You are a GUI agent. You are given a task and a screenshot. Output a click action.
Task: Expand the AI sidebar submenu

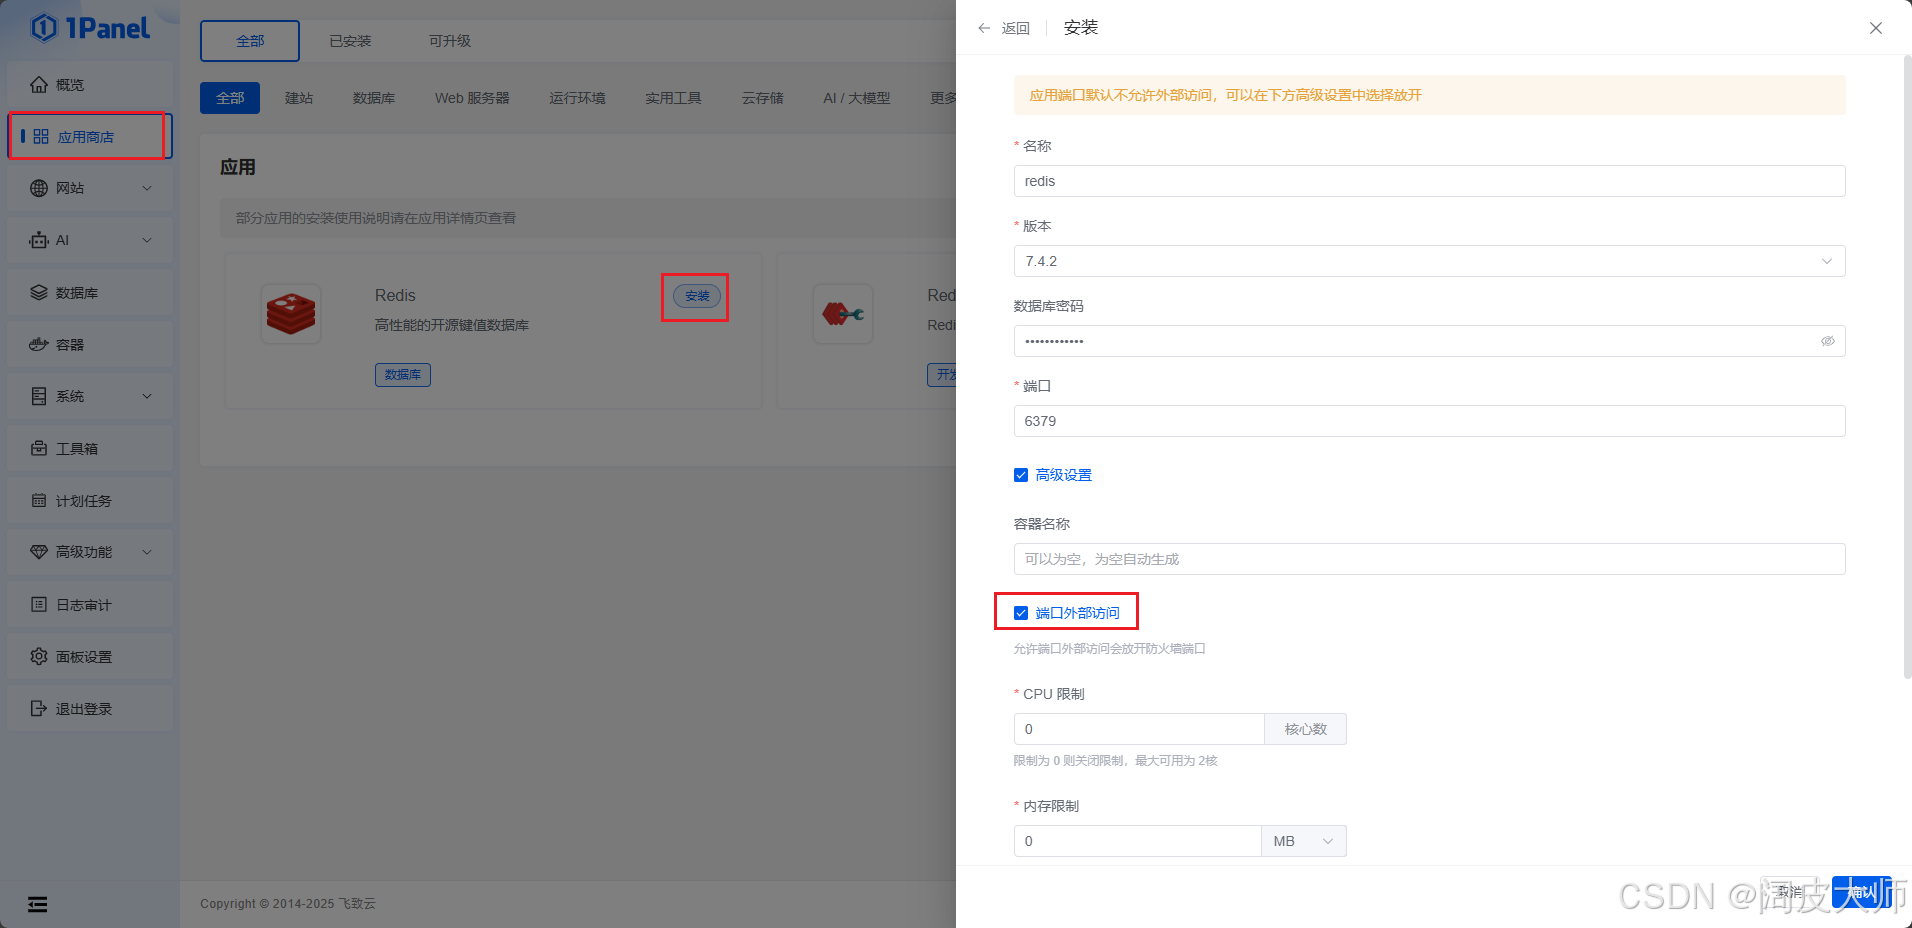coord(147,240)
